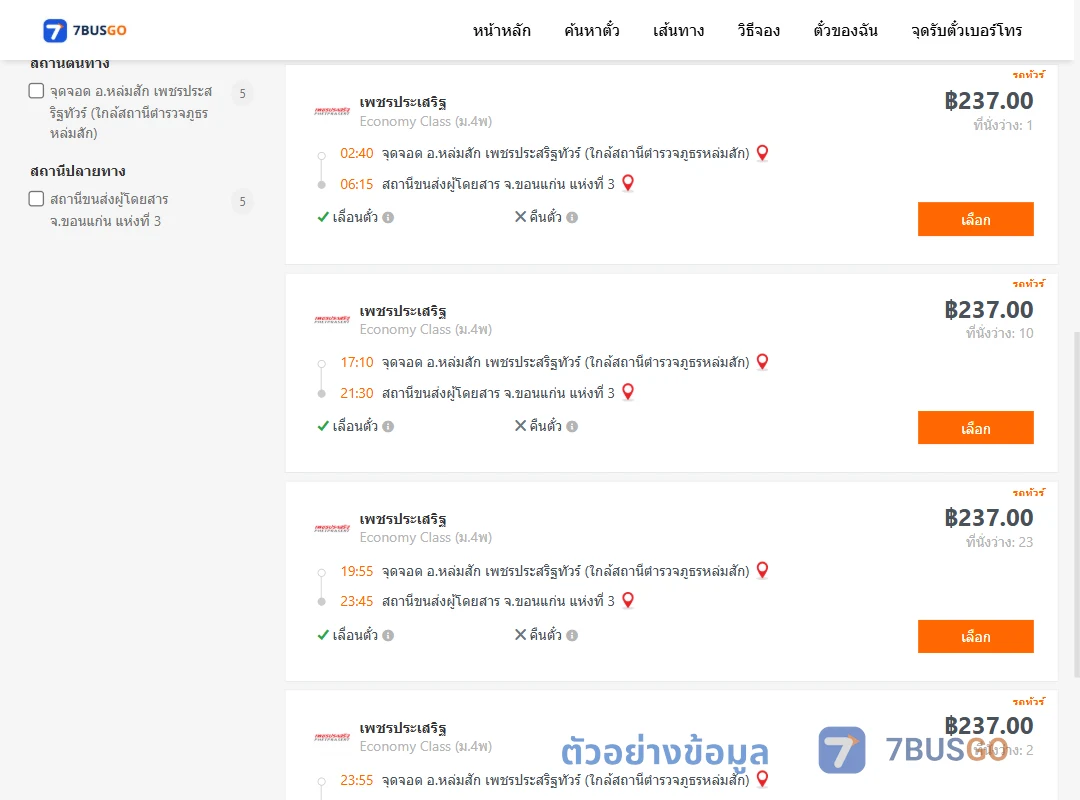Click the 7BUSGO logo in header
The height and width of the screenshot is (800, 1080).
tap(85, 30)
